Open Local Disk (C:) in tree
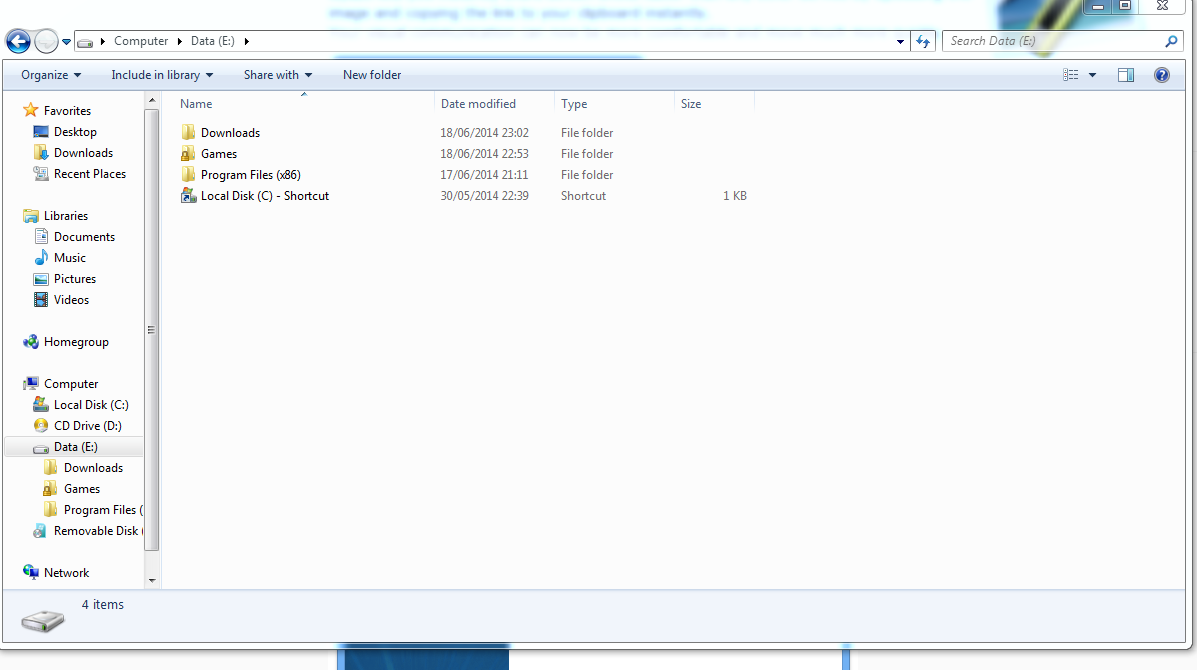This screenshot has height=670, width=1197. pyautogui.click(x=91, y=404)
